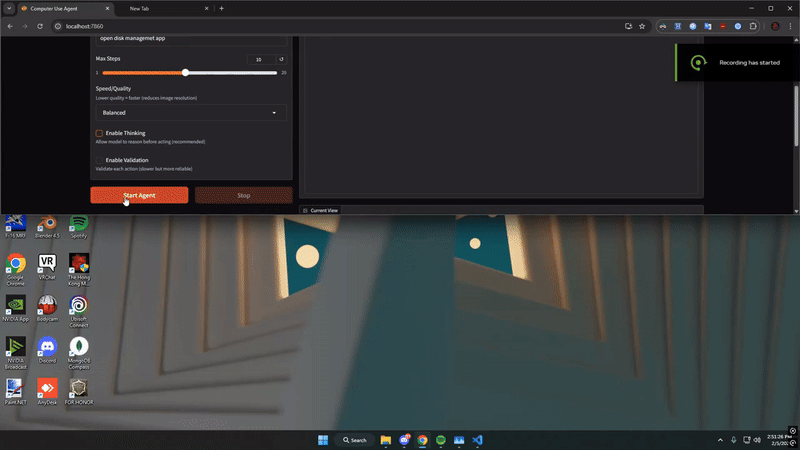The width and height of the screenshot is (800, 450).
Task: Click the Windows taskbar Search box
Action: (355, 440)
